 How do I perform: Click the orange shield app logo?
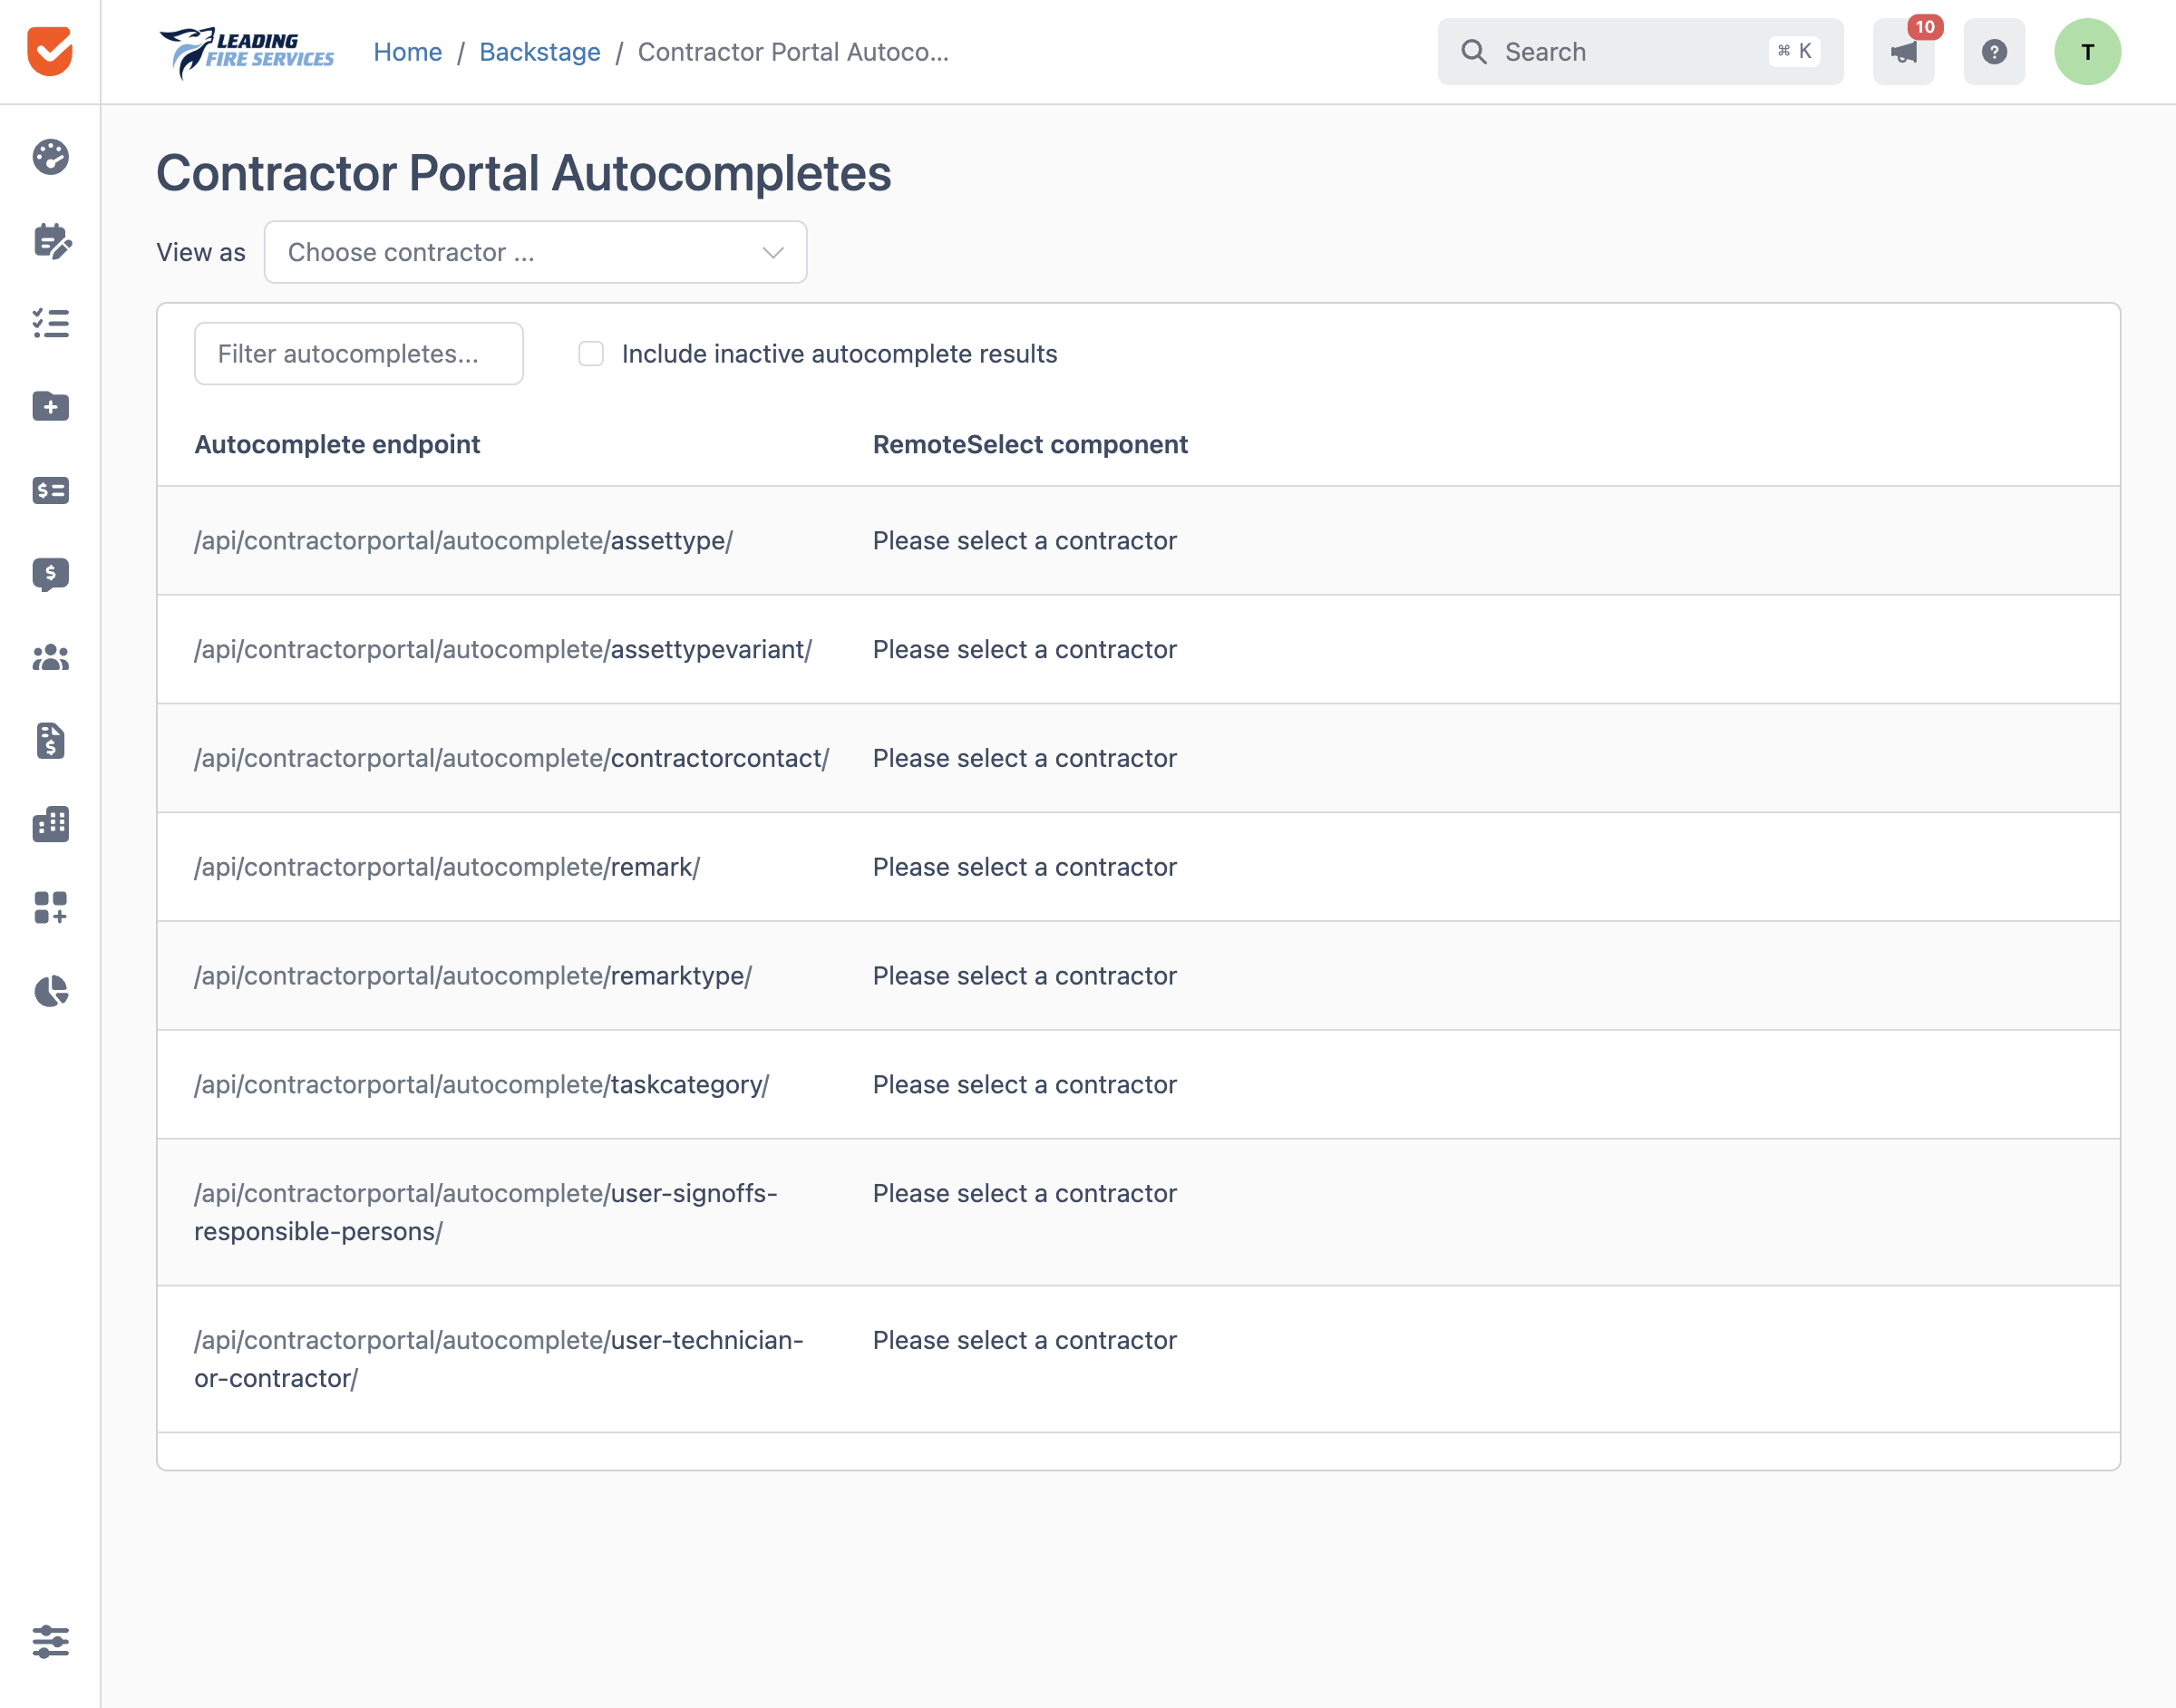point(50,51)
